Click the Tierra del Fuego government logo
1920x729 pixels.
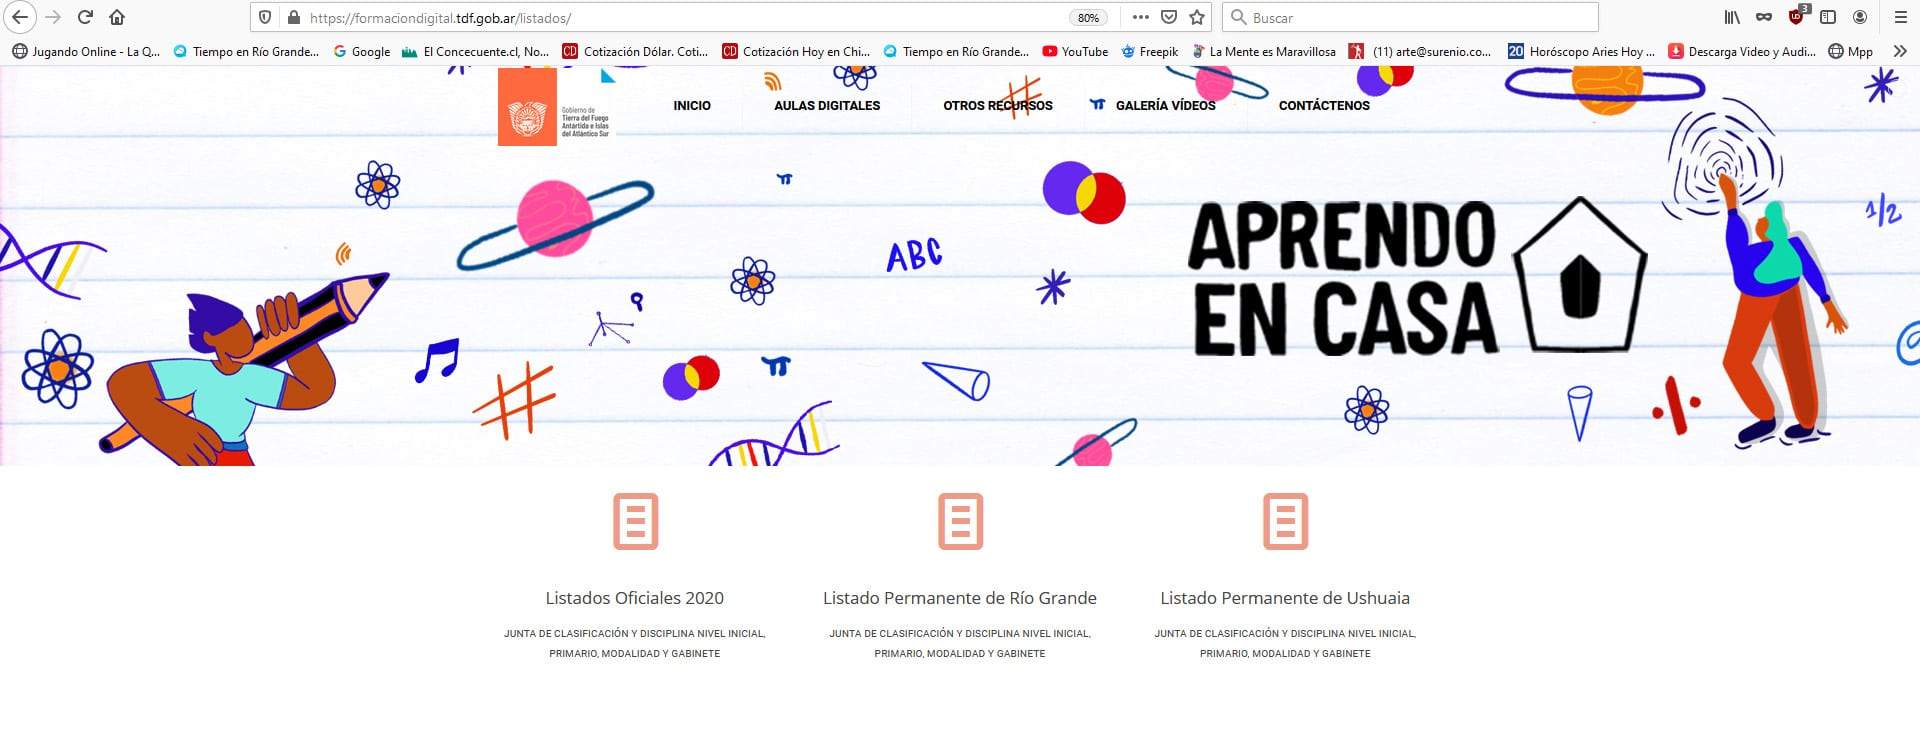555,108
